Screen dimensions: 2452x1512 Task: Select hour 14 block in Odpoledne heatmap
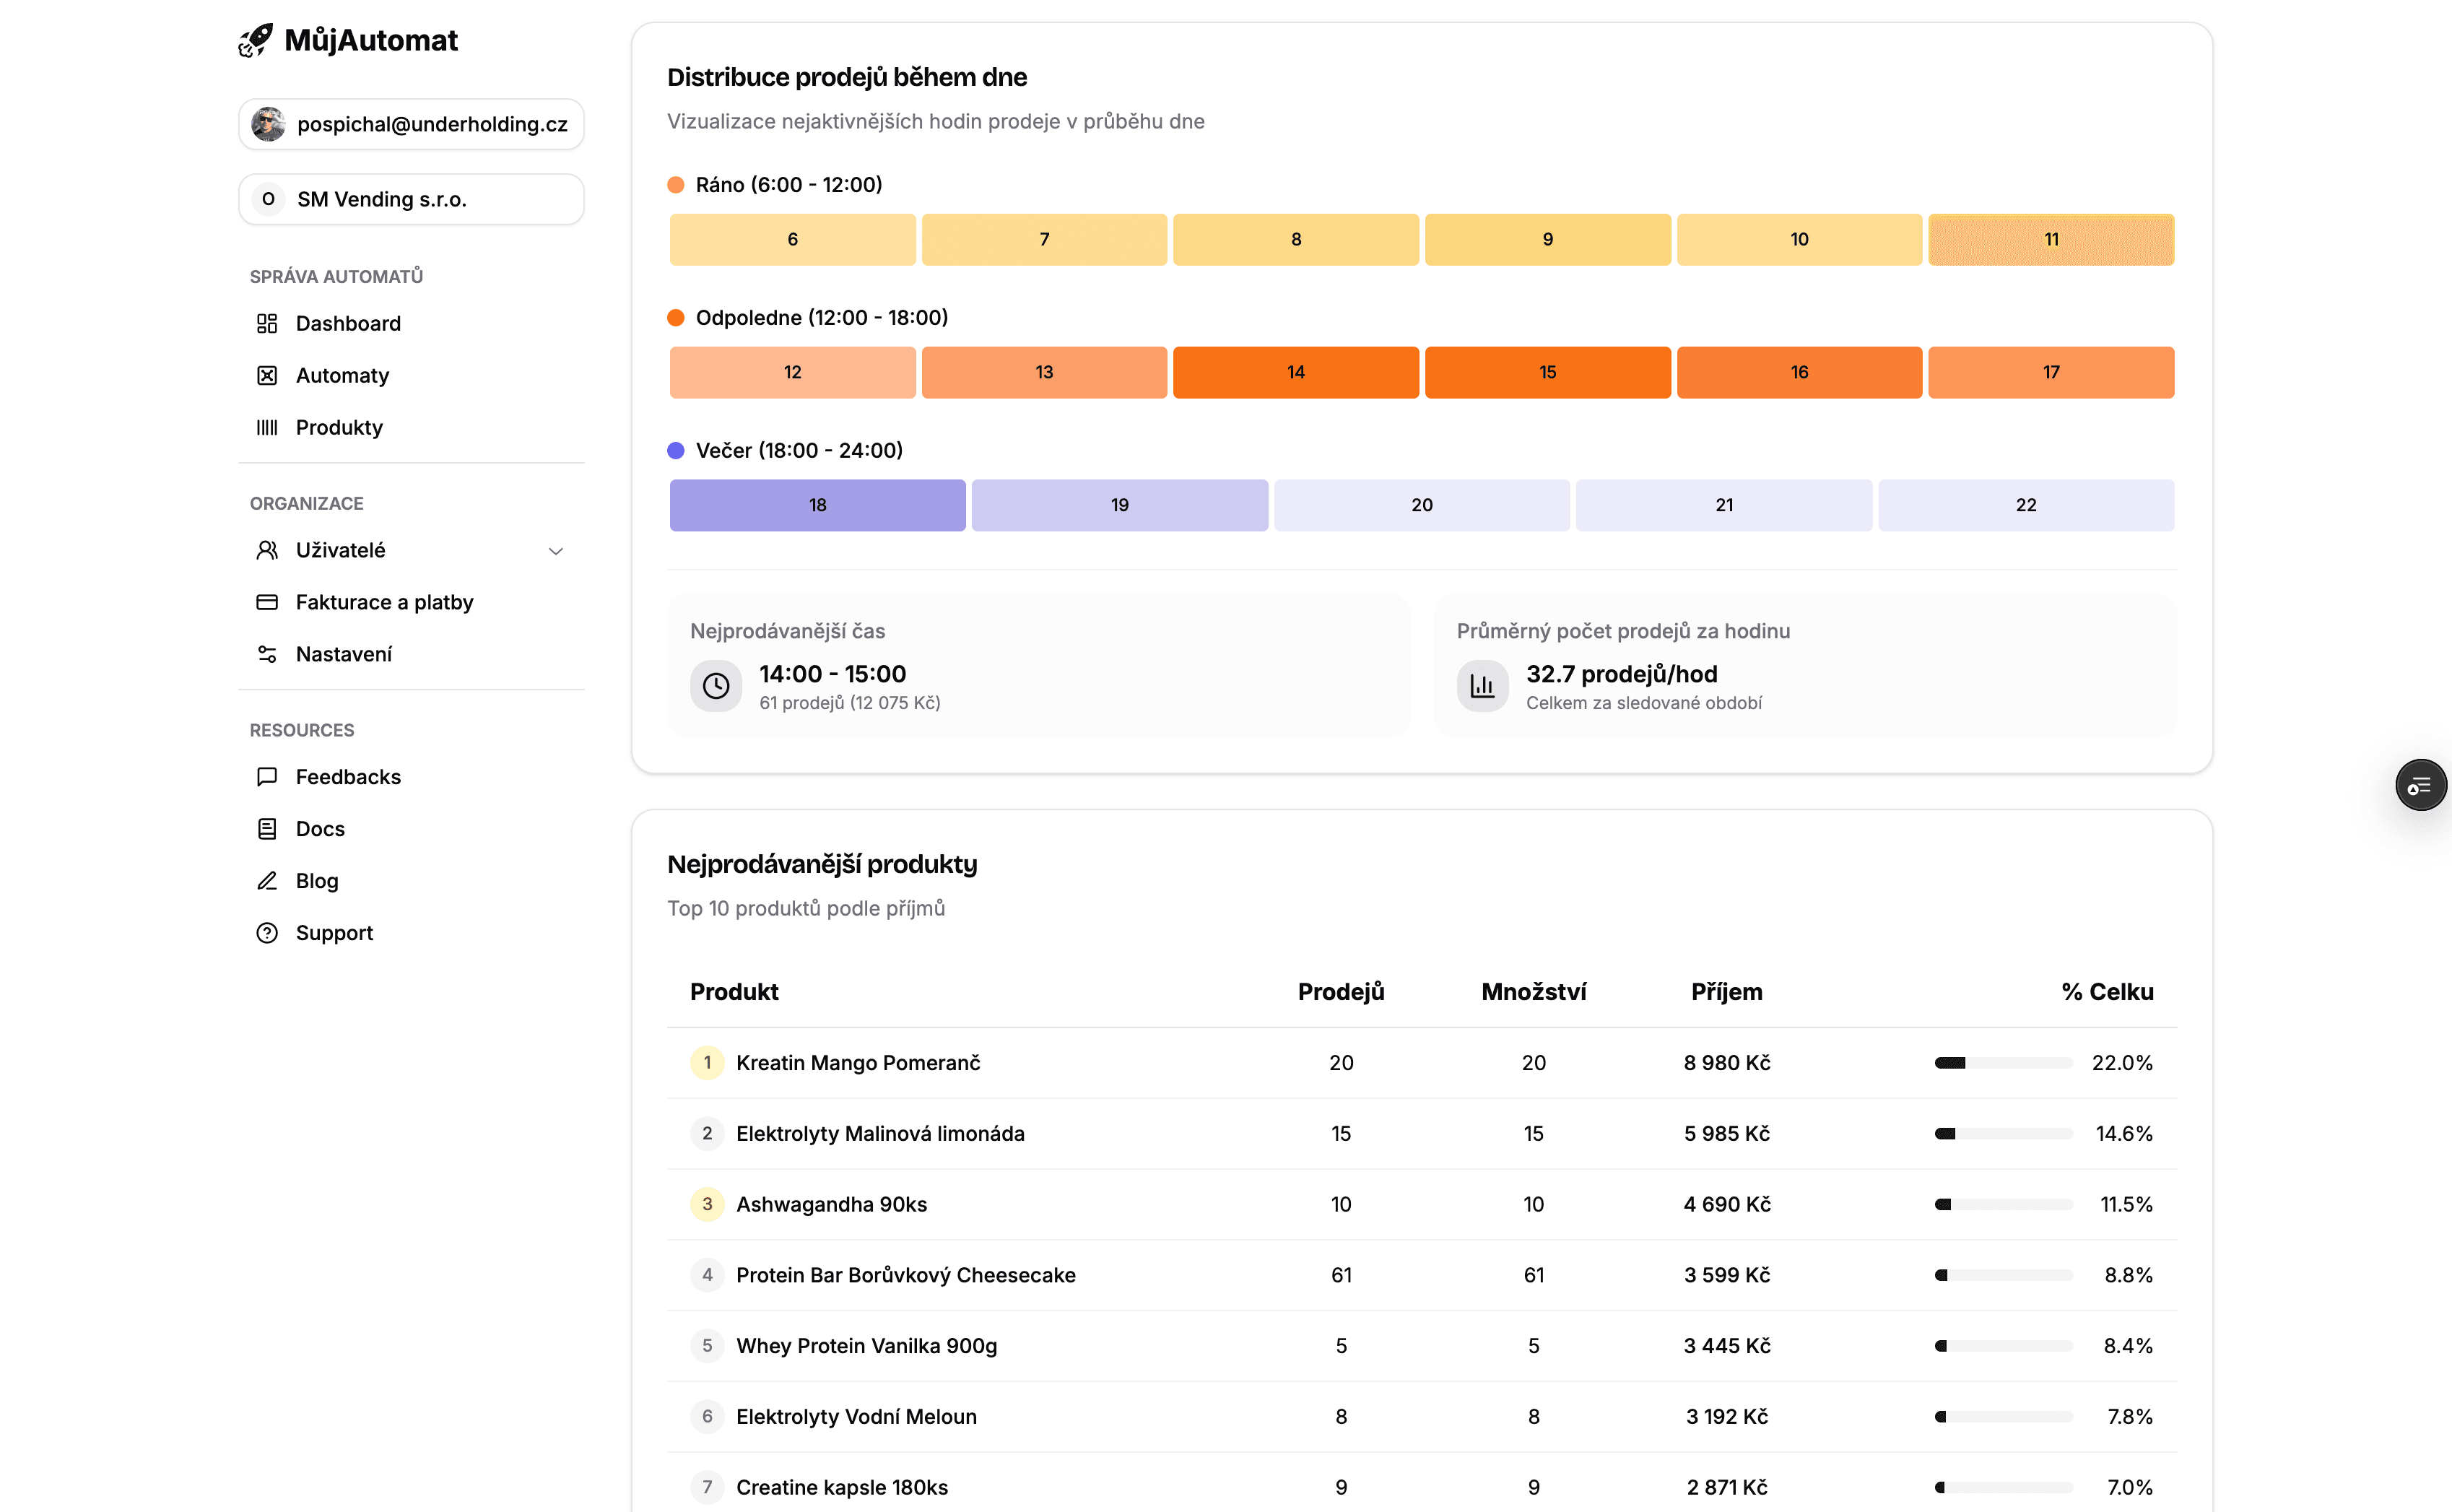click(1295, 372)
